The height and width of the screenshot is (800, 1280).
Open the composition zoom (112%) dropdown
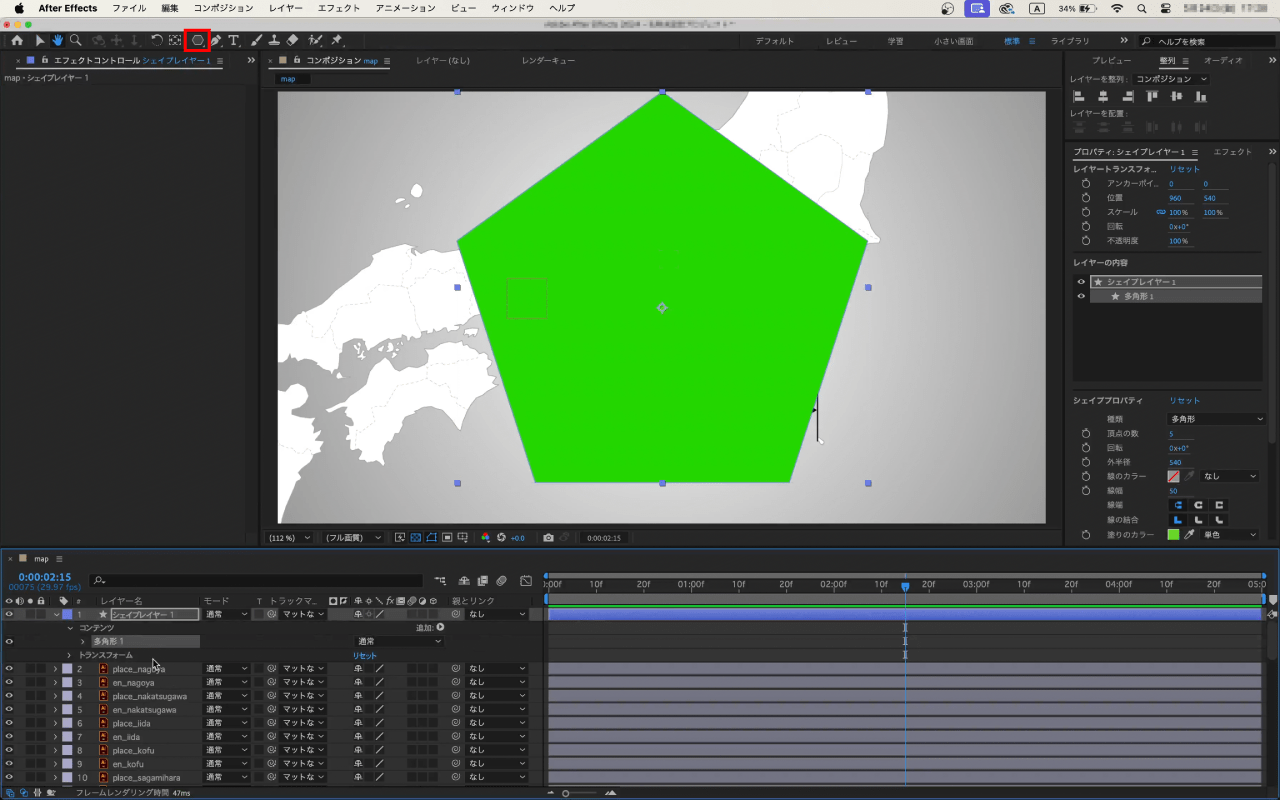pos(290,538)
